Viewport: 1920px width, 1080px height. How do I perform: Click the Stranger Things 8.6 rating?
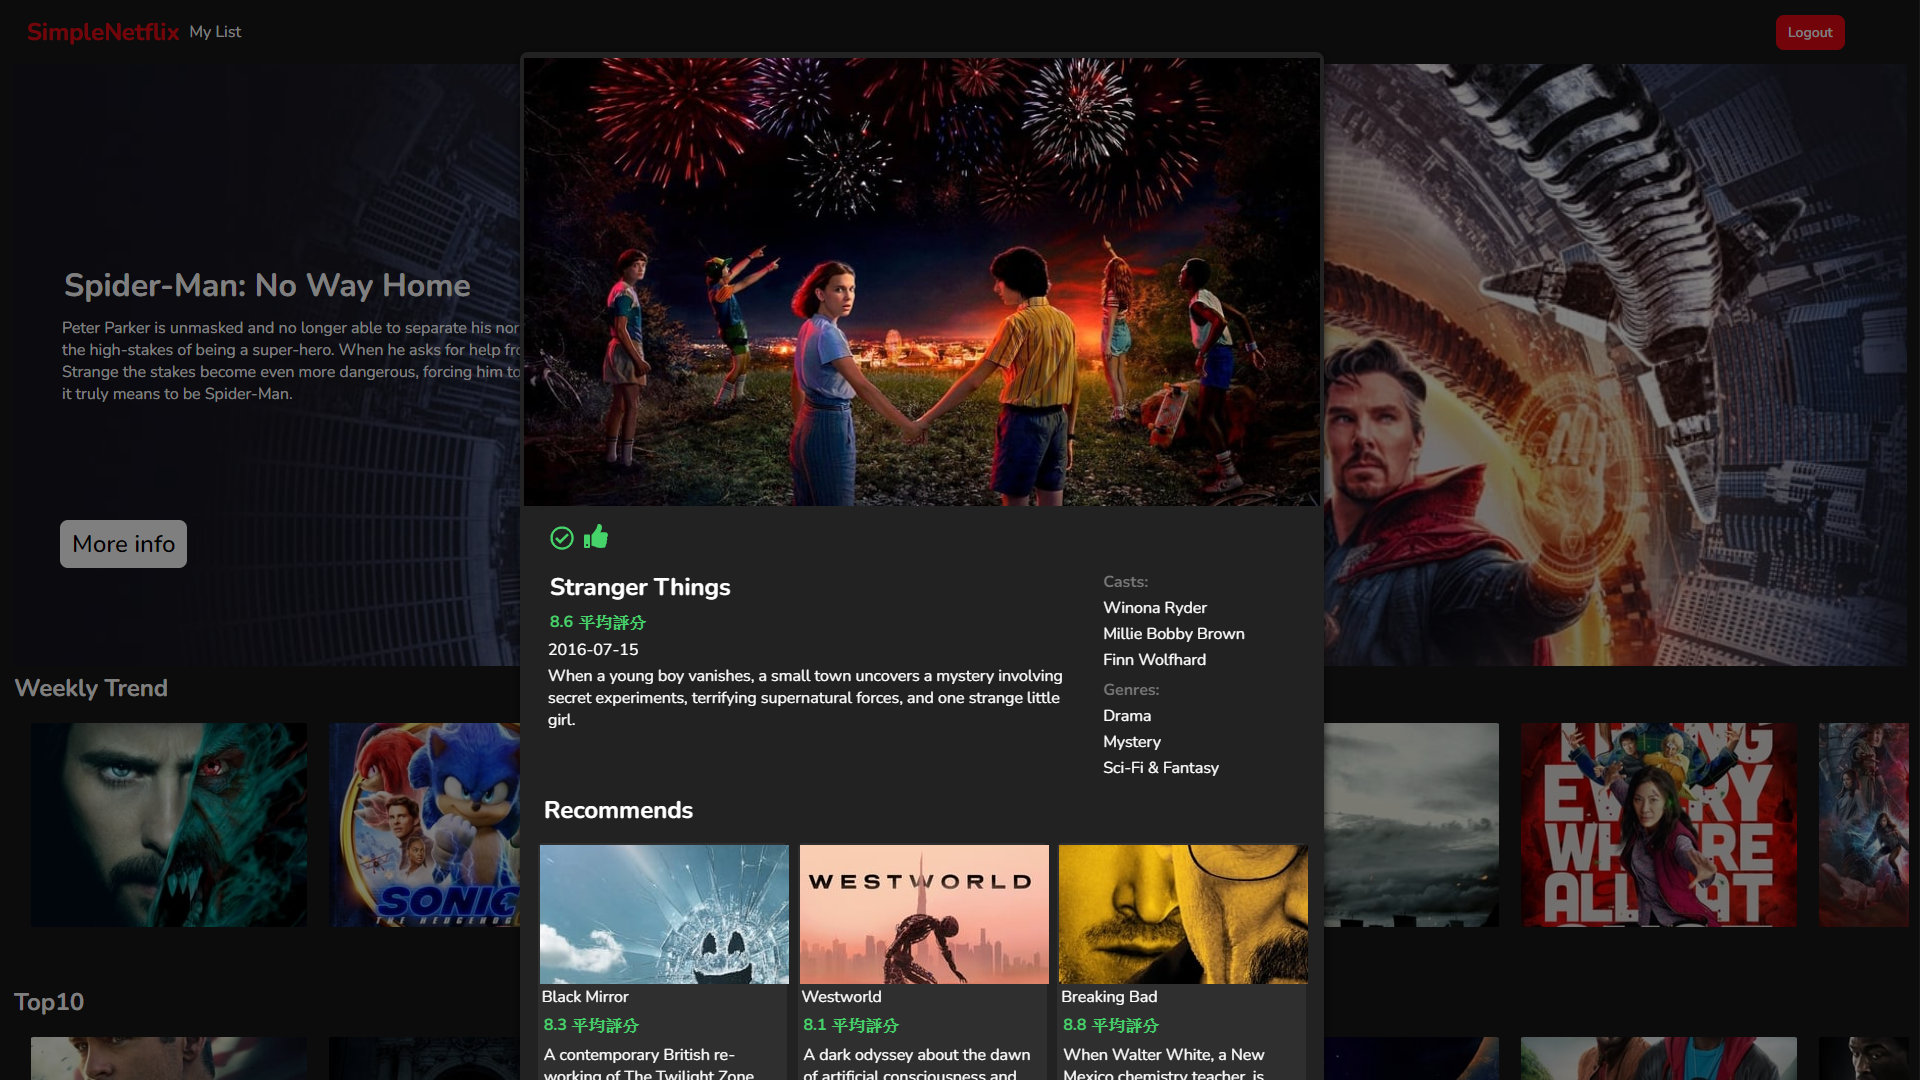point(597,622)
